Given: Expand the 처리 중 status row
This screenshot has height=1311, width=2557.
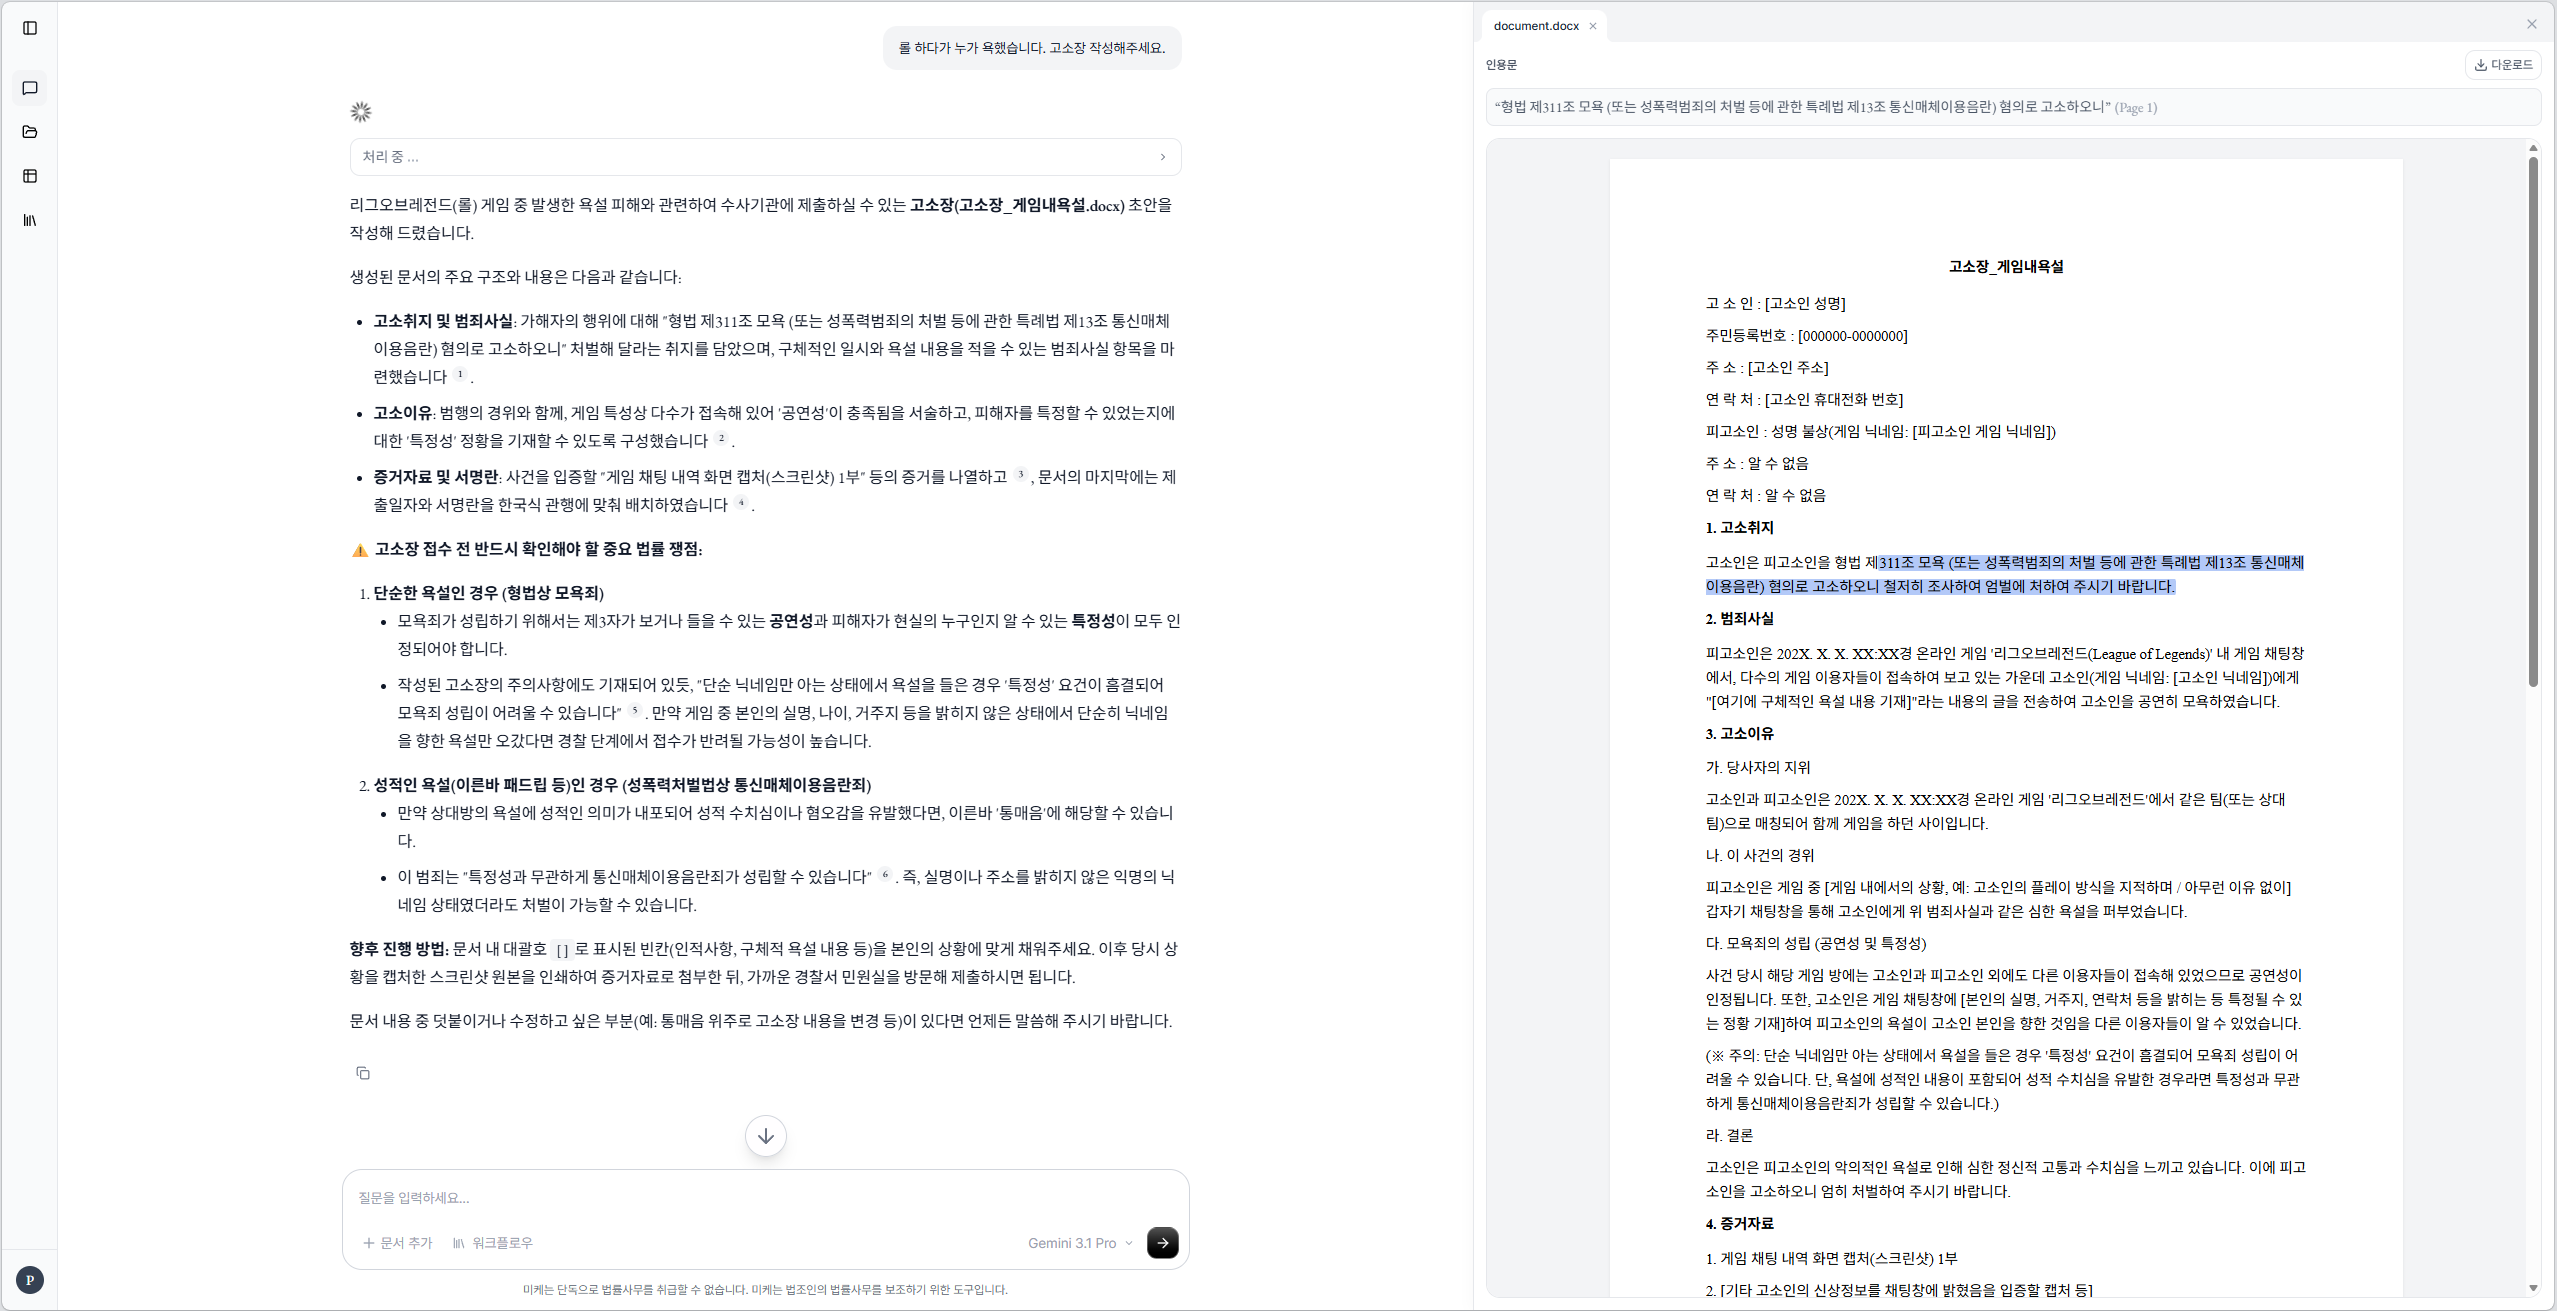Looking at the screenshot, I should [765, 157].
